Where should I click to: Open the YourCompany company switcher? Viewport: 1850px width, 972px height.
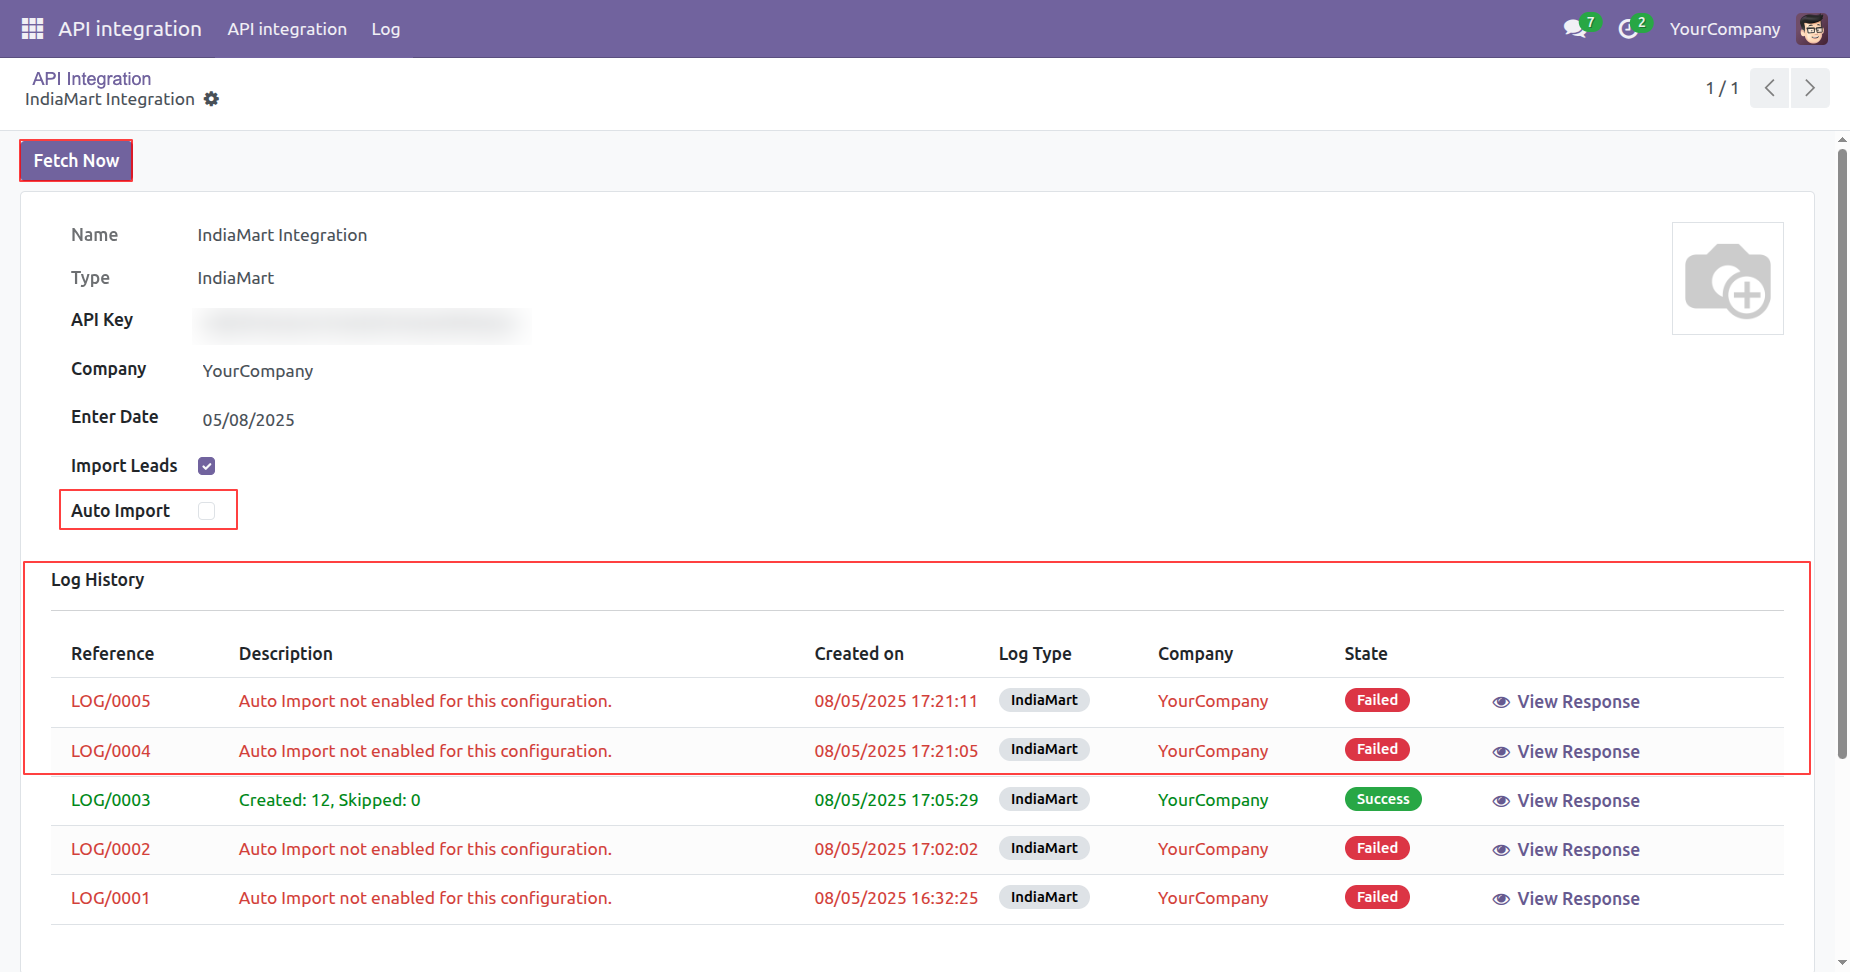pos(1724,29)
